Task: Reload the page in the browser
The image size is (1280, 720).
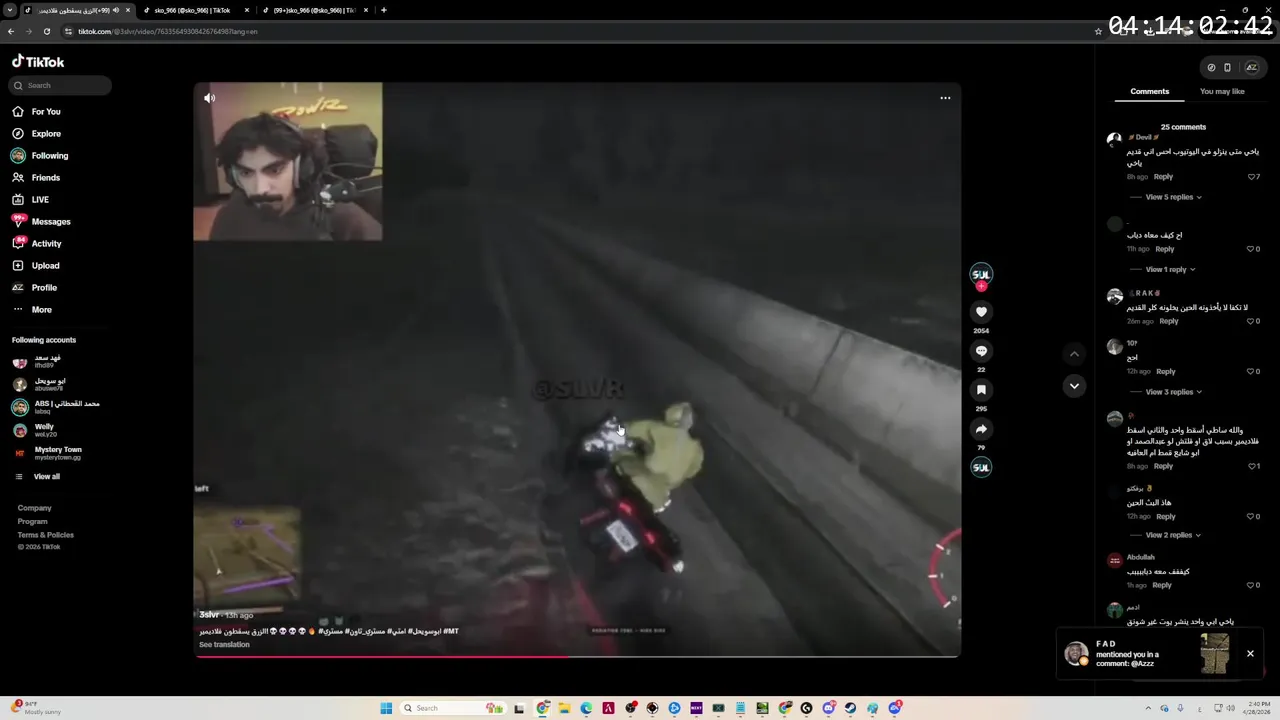Action: (46, 31)
